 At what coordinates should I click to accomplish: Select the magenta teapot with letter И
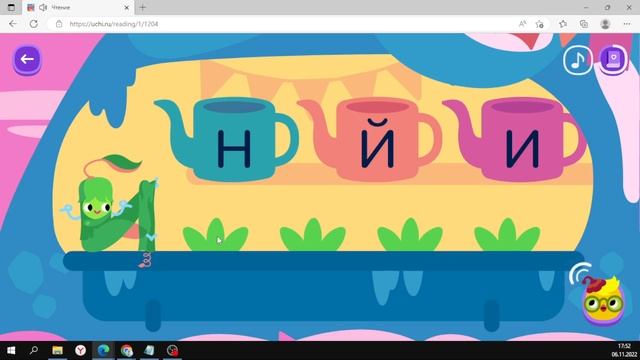515,140
